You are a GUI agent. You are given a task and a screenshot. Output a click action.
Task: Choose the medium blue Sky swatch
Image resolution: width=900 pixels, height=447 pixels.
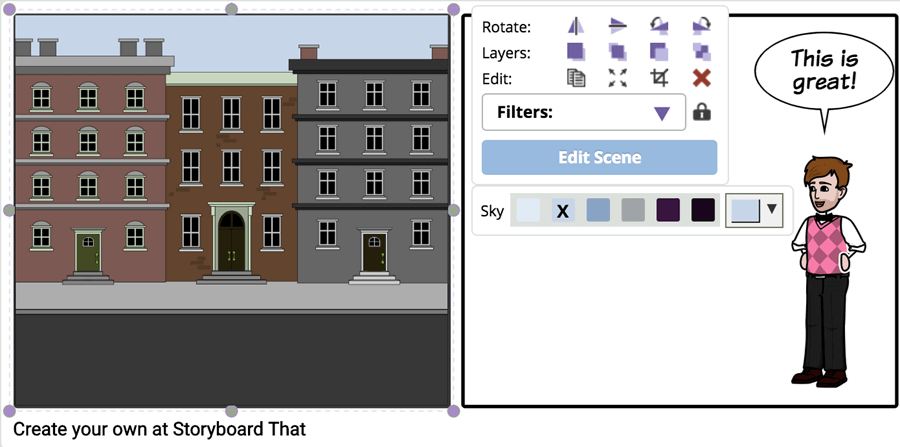[x=598, y=210]
